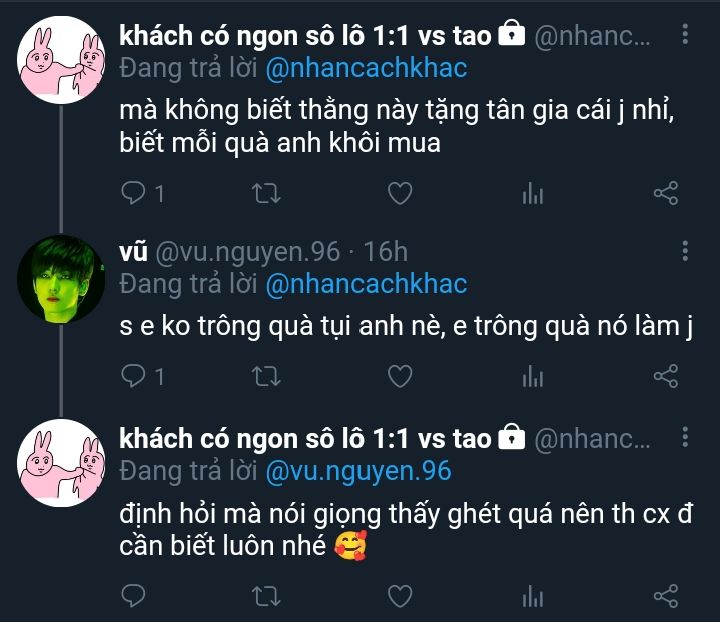Open replies on the first tweet

[x=142, y=193]
